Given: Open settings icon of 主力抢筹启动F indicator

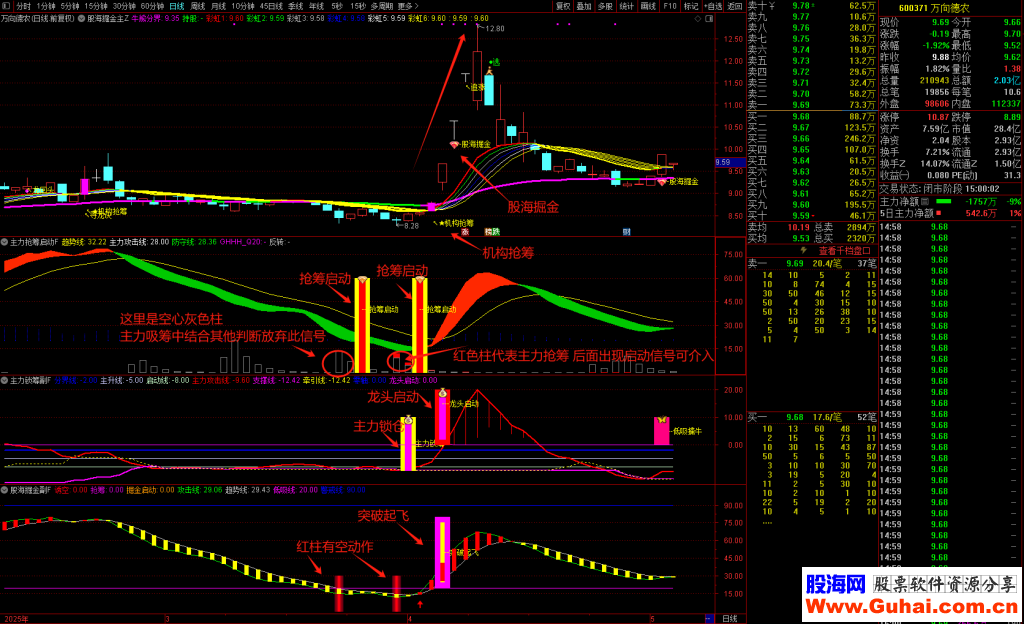Looking at the screenshot, I should coord(4,242).
